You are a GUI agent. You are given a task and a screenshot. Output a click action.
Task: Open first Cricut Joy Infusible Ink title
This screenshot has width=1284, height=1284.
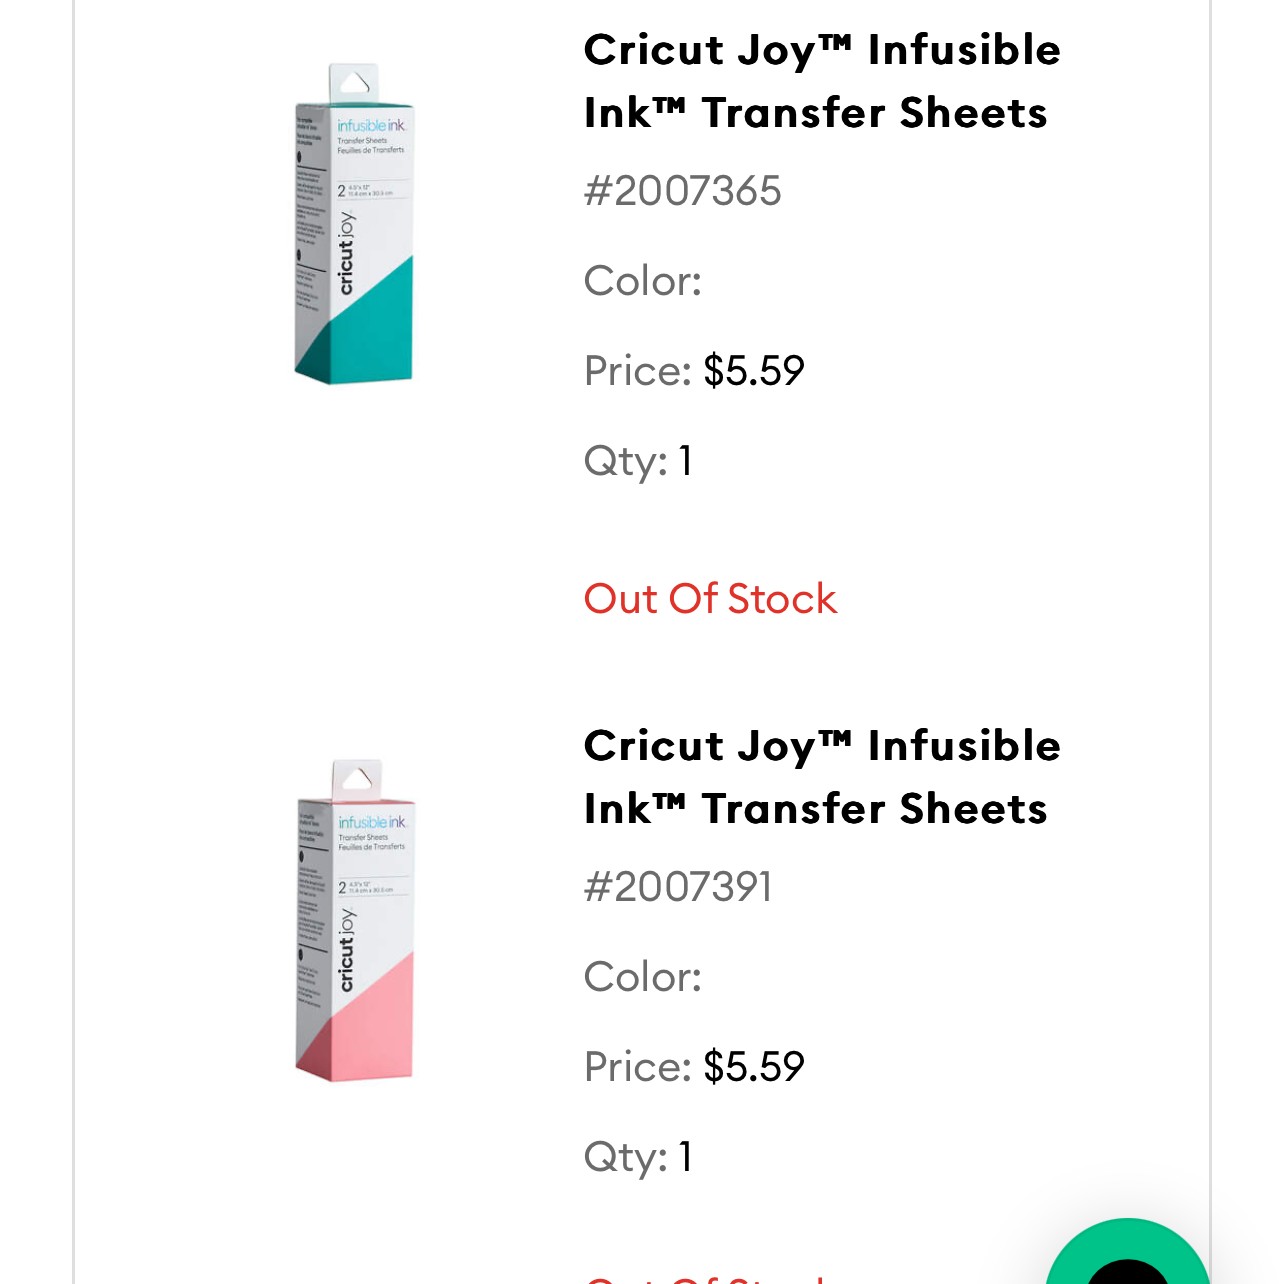coord(822,81)
